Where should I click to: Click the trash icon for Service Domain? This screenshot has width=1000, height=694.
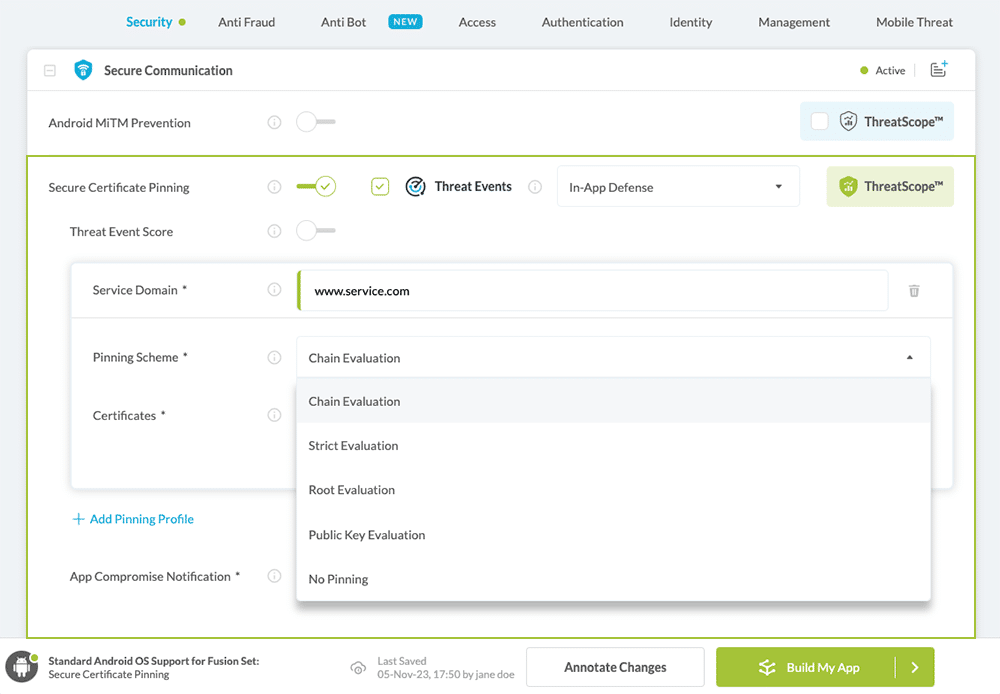pos(914,291)
